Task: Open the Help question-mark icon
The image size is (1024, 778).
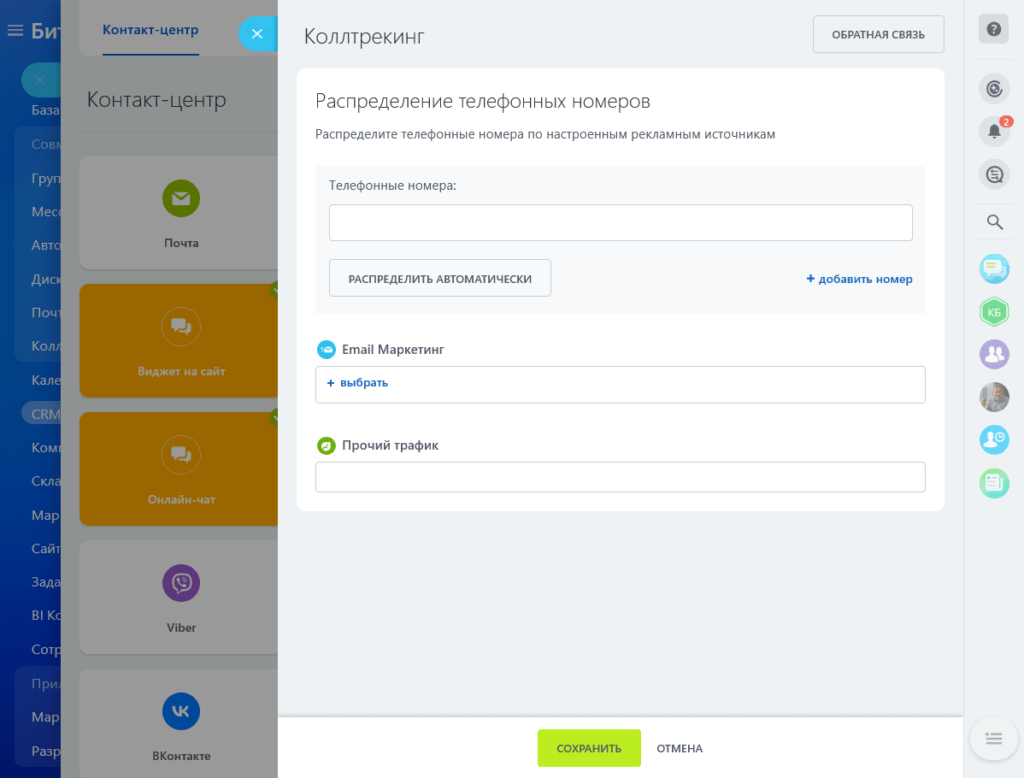Action: [x=993, y=28]
